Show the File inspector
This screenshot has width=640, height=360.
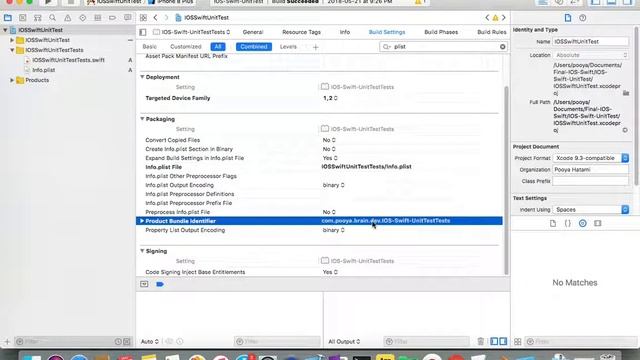point(568,18)
